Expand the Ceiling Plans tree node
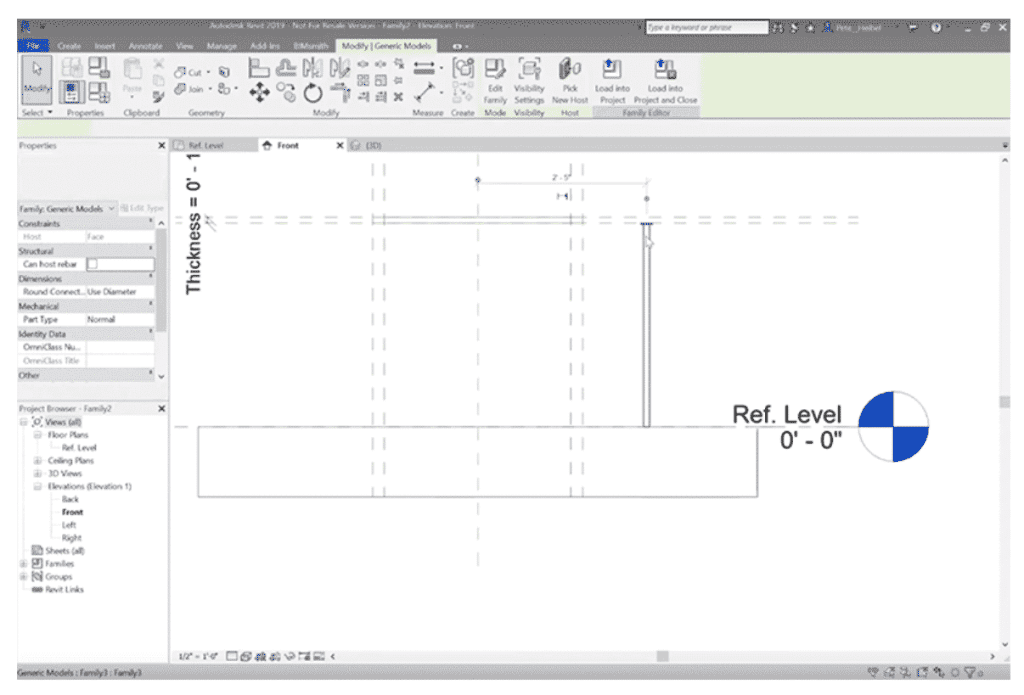 [x=38, y=461]
